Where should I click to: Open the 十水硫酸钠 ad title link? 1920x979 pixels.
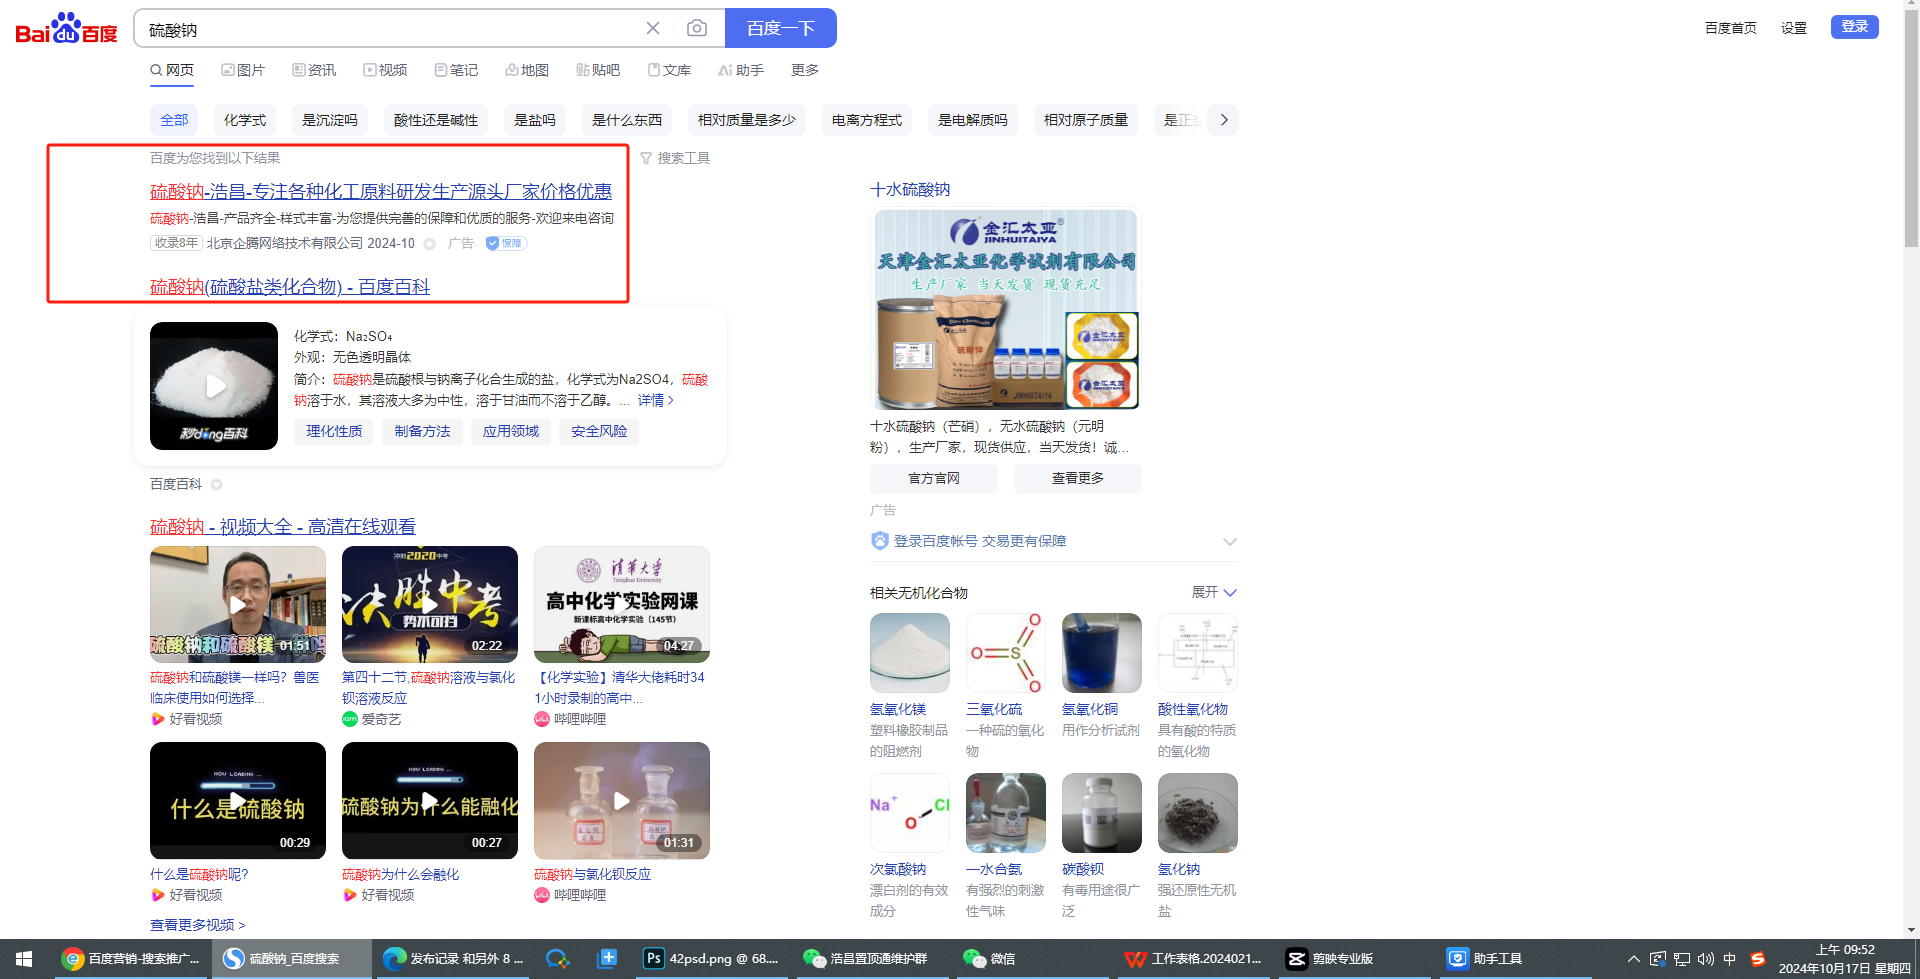point(910,189)
